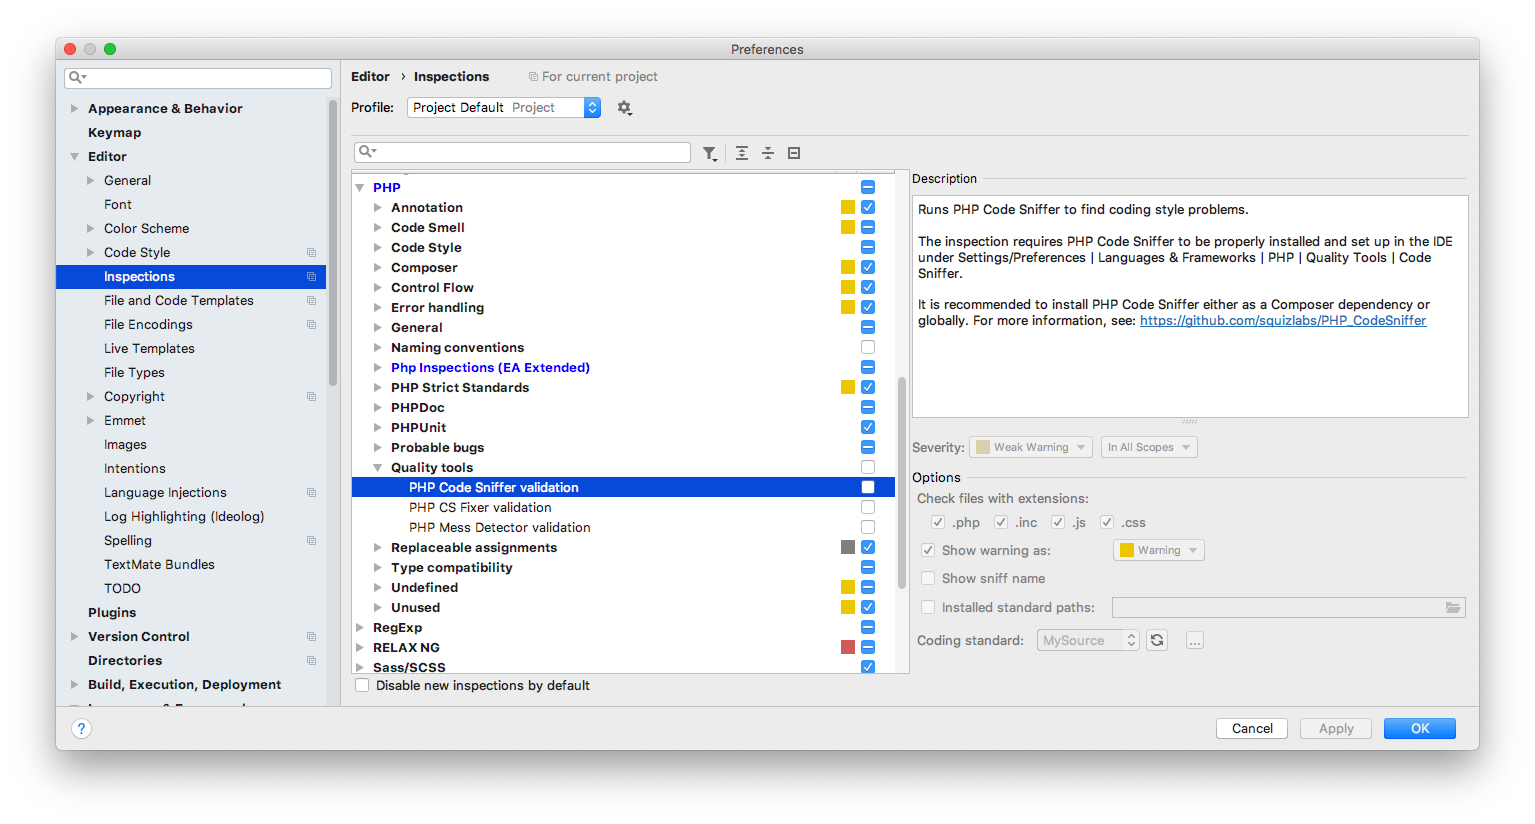This screenshot has width=1535, height=824.
Task: Enable PHP Code Sniffer validation checkbox
Action: click(x=868, y=487)
